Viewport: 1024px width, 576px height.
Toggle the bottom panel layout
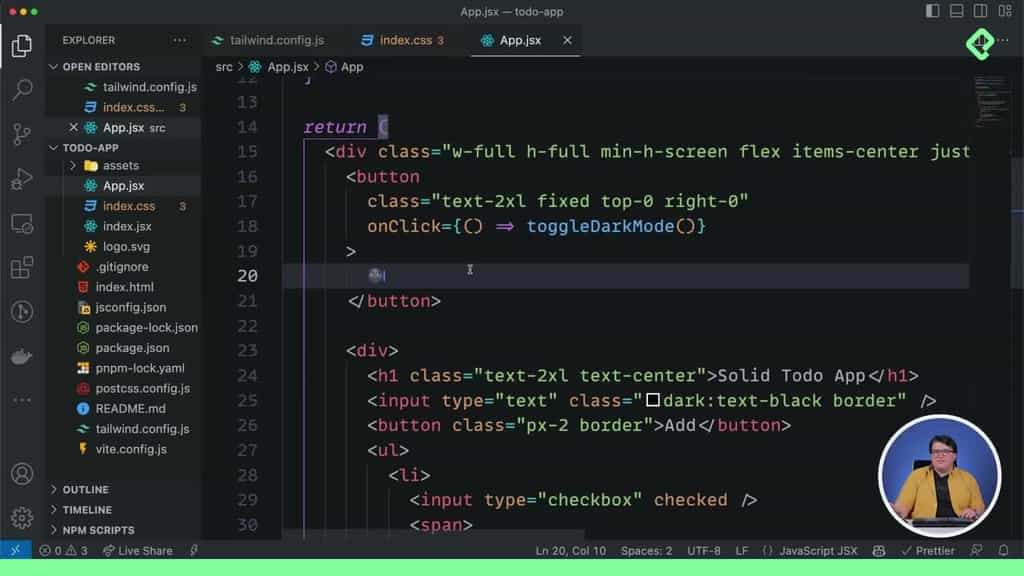pyautogui.click(x=956, y=10)
